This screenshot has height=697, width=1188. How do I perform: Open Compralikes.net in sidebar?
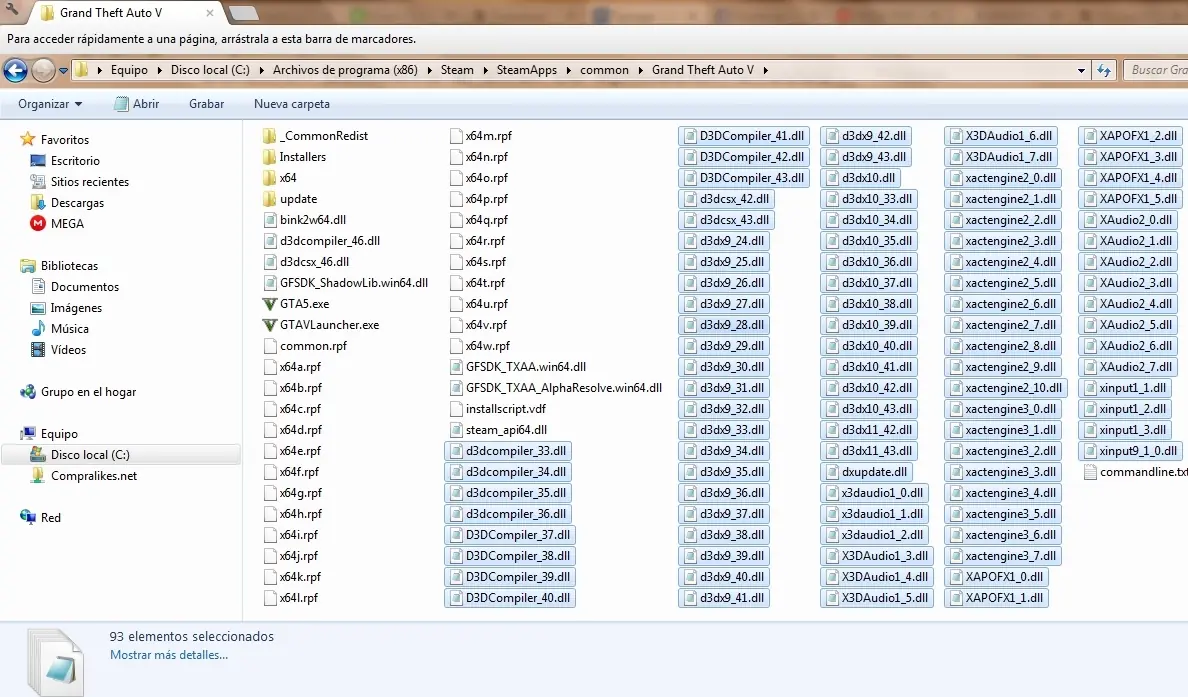[x=94, y=476]
